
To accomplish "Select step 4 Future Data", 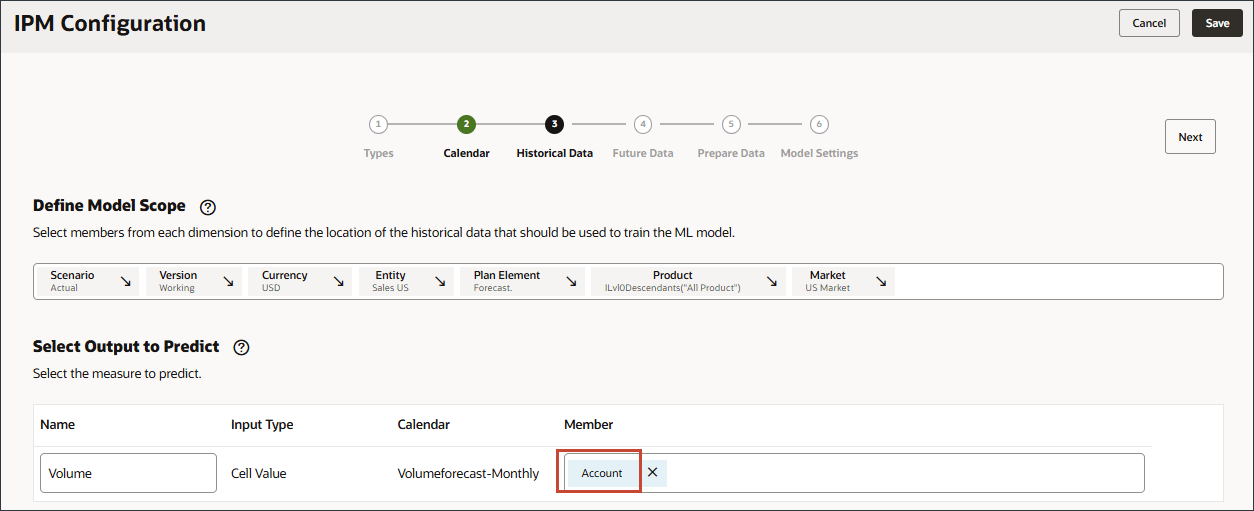I will point(643,125).
